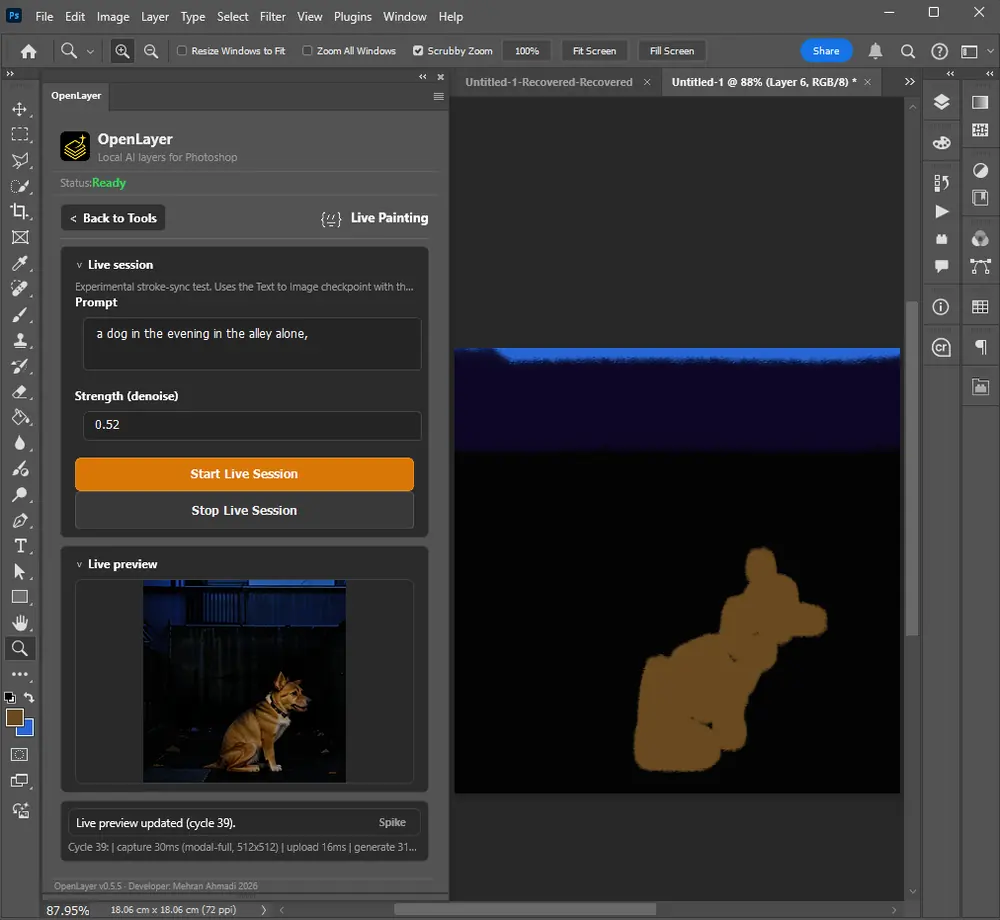Toggle Quick Mask mode
Image resolution: width=1000 pixels, height=920 pixels.
(x=20, y=755)
